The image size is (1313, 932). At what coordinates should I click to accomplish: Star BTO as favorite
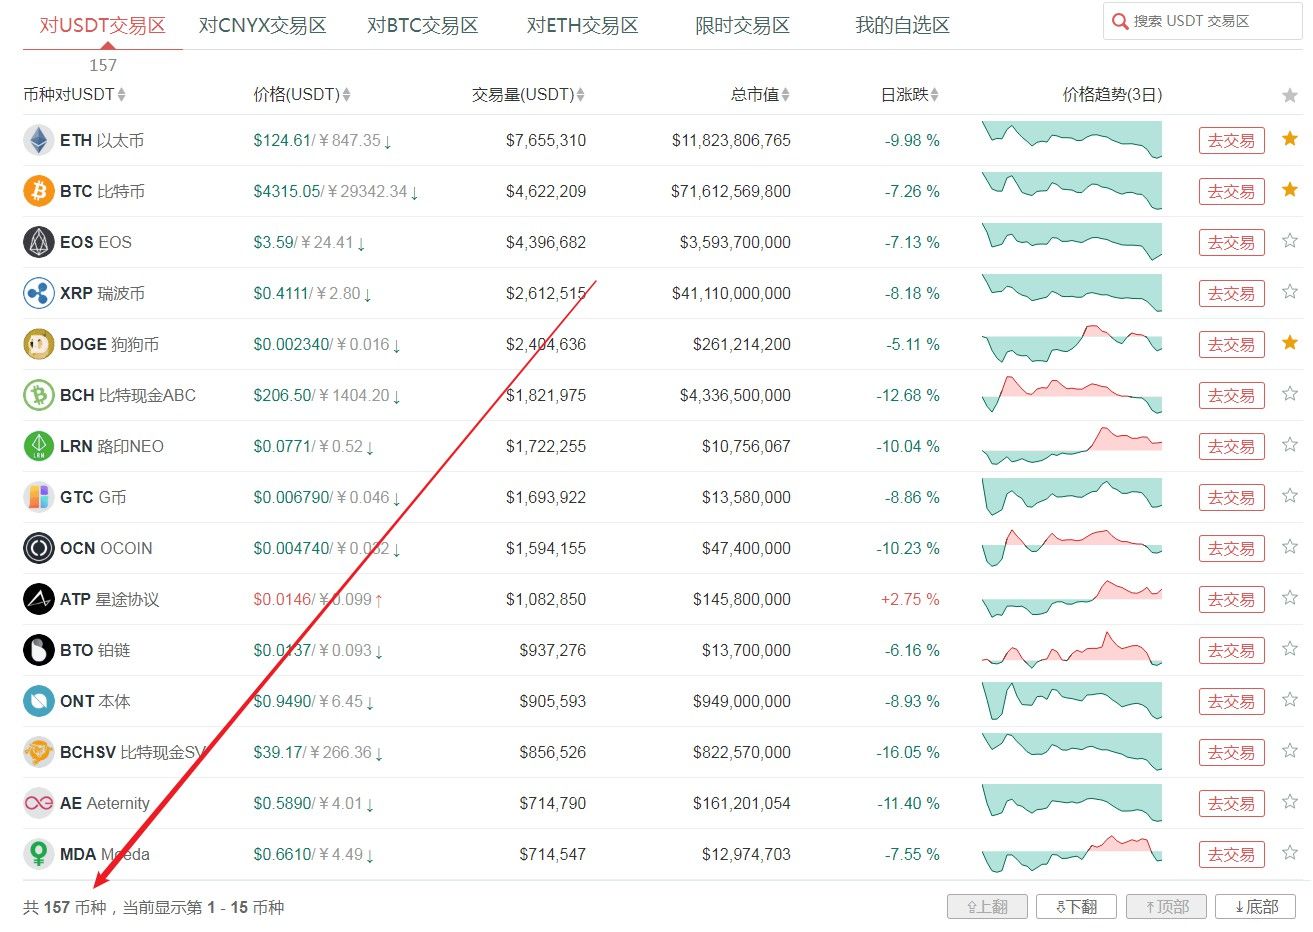(x=1290, y=649)
